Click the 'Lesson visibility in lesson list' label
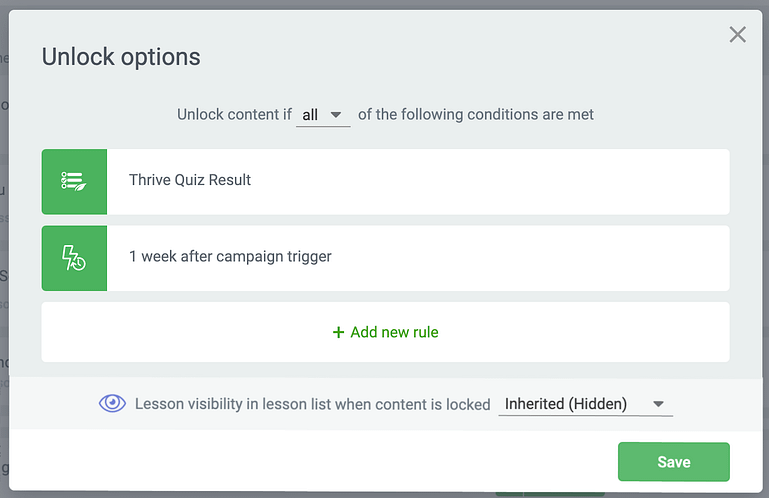 tap(312, 404)
